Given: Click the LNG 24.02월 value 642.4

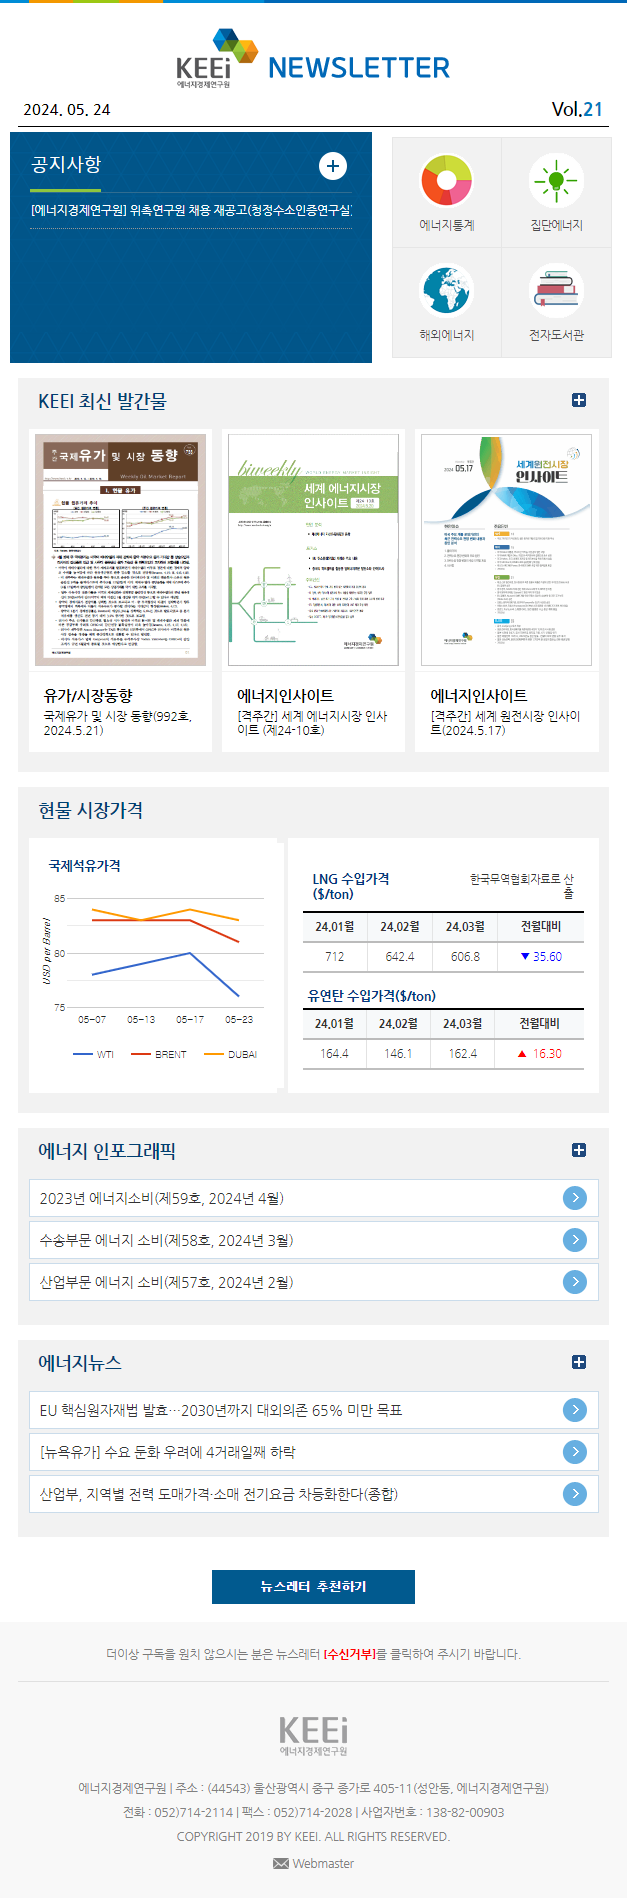Looking at the screenshot, I should (400, 957).
